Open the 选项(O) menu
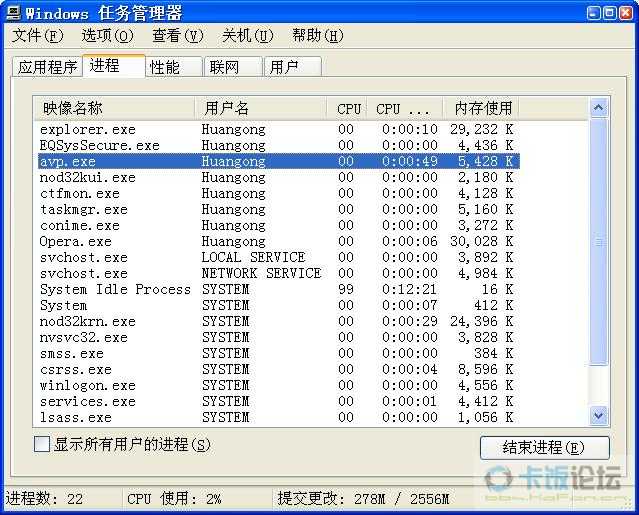The height and width of the screenshot is (515, 639). point(108,35)
